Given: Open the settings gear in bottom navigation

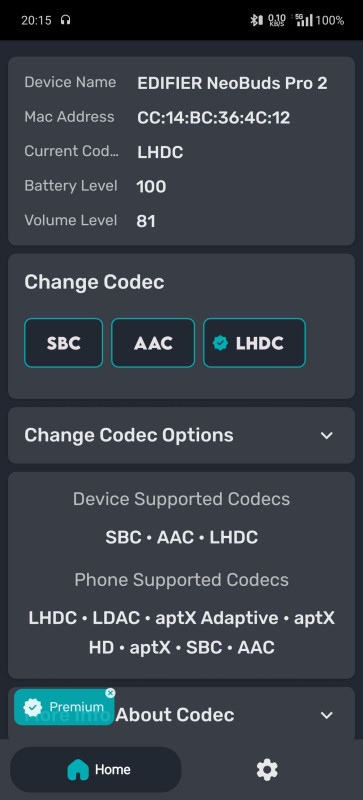Looking at the screenshot, I should [267, 769].
